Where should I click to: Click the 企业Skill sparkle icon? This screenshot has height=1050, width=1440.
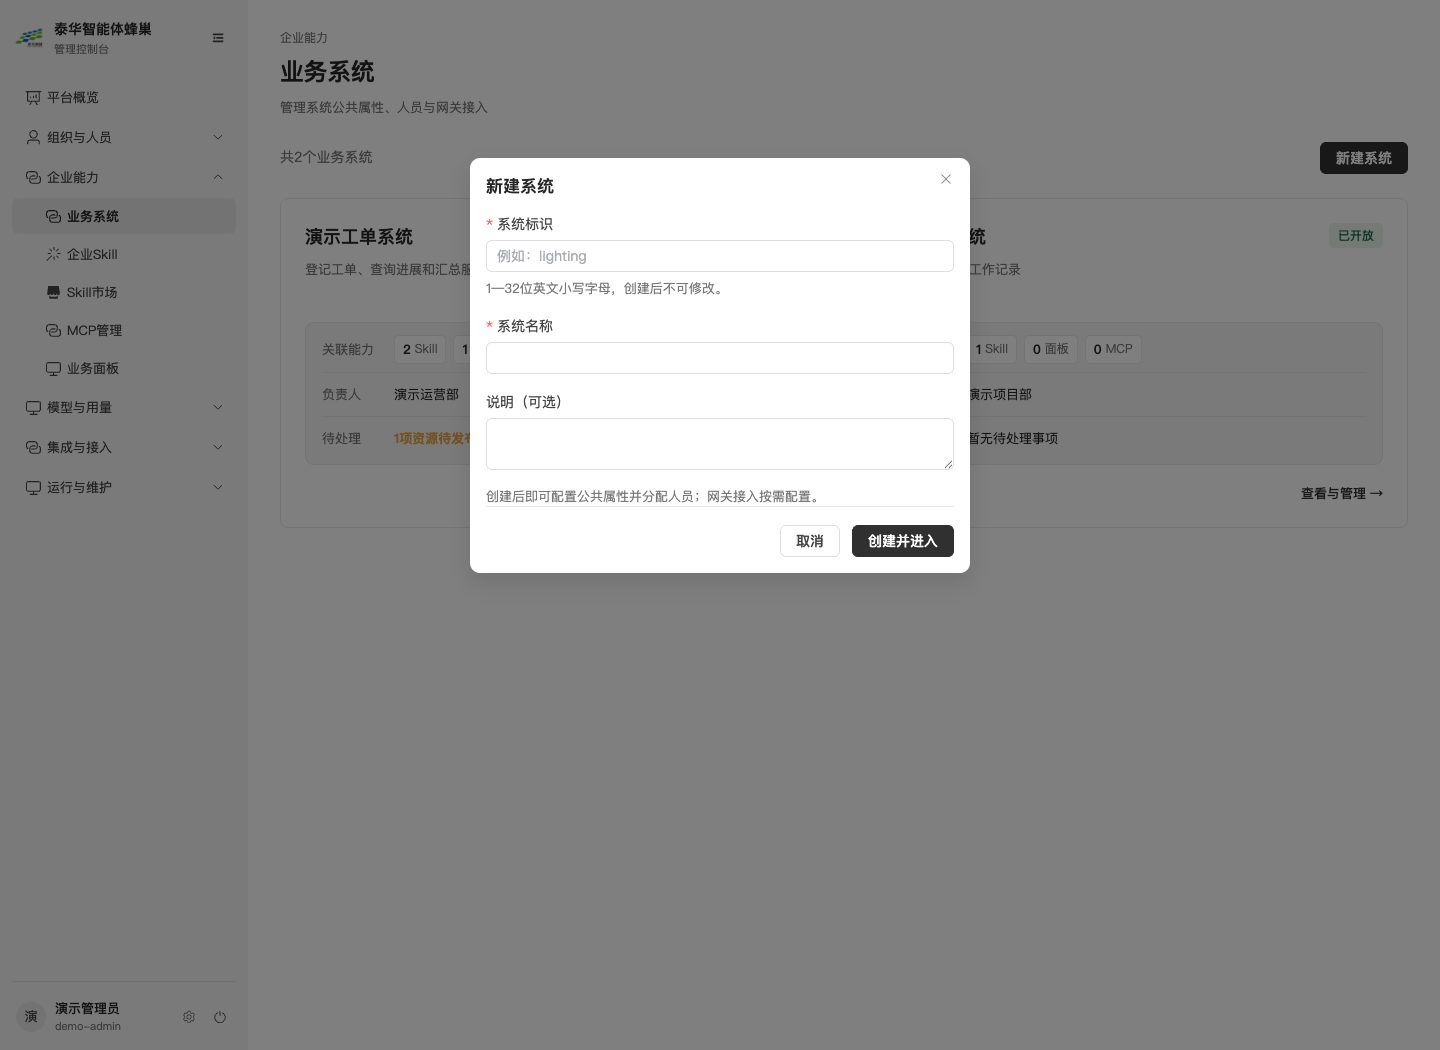[53, 254]
